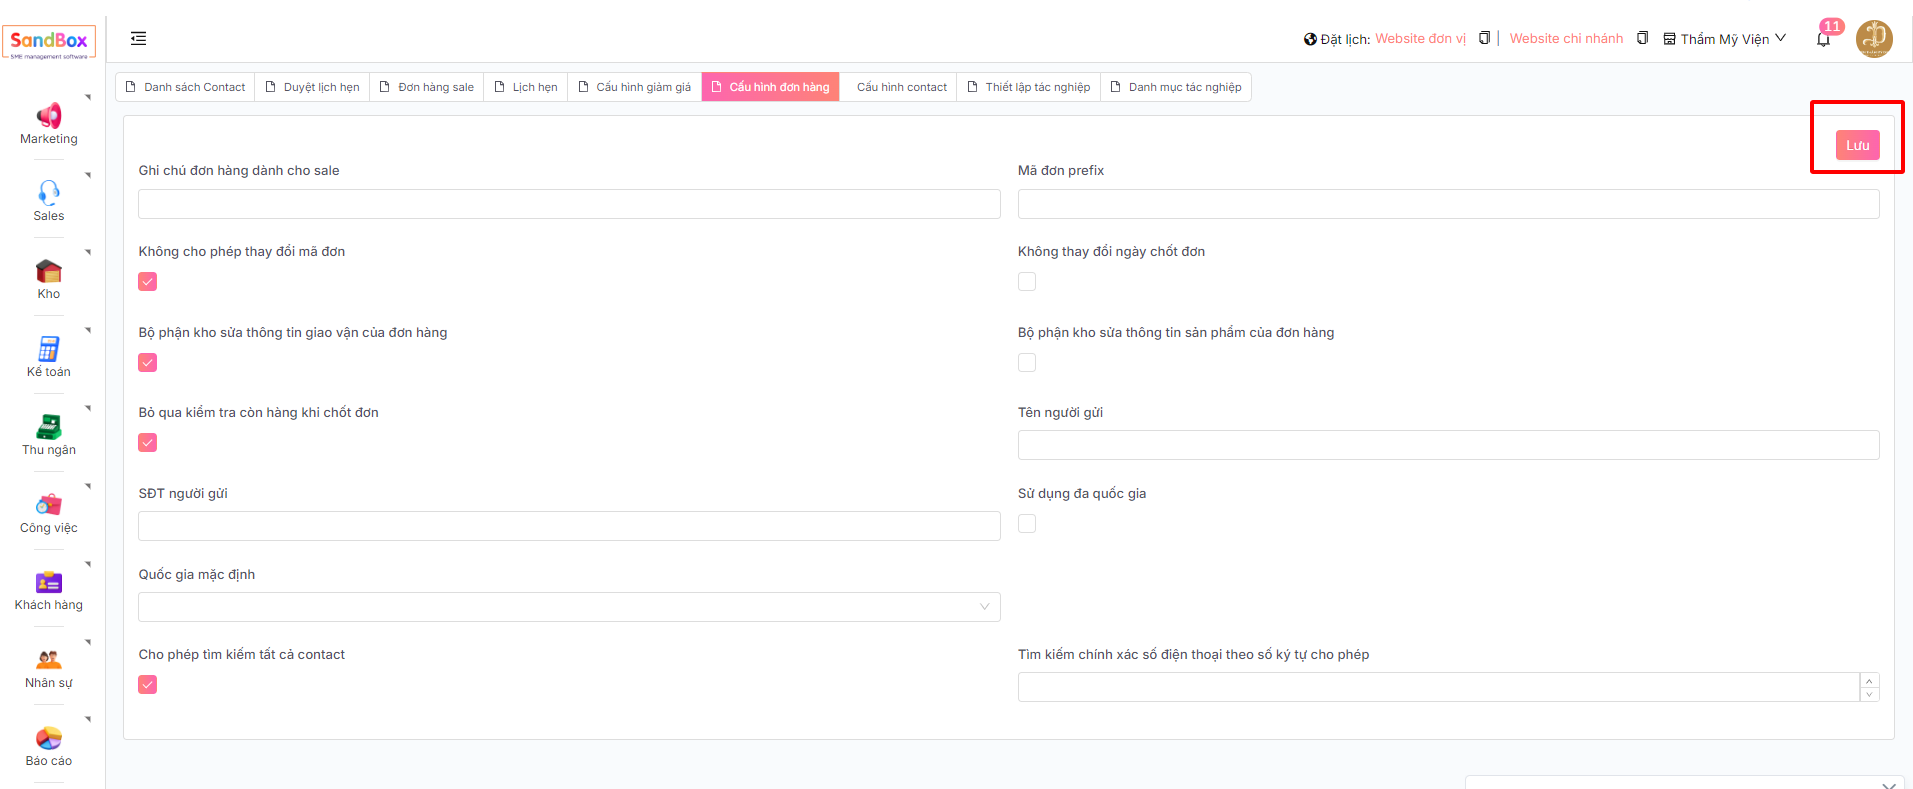Switch to the Cấu hình giảm giá tab
This screenshot has width=1913, height=789.
click(x=634, y=87)
